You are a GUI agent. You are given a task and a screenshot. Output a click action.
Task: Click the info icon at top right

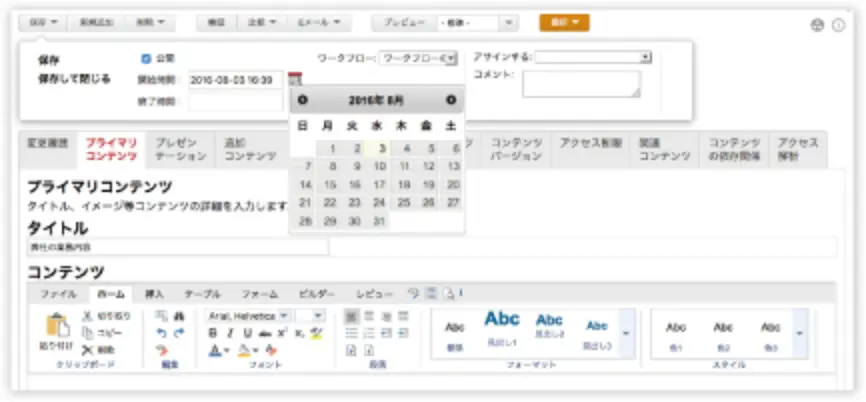pyautogui.click(x=839, y=25)
